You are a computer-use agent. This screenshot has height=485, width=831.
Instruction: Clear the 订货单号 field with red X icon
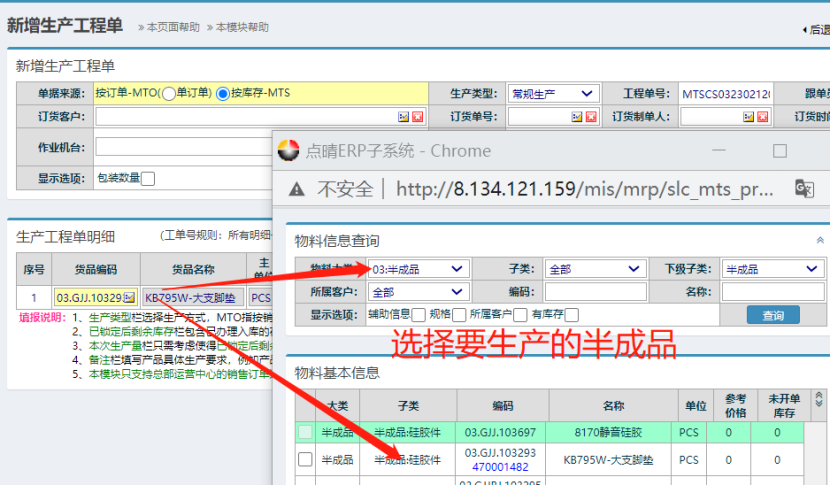point(591,117)
